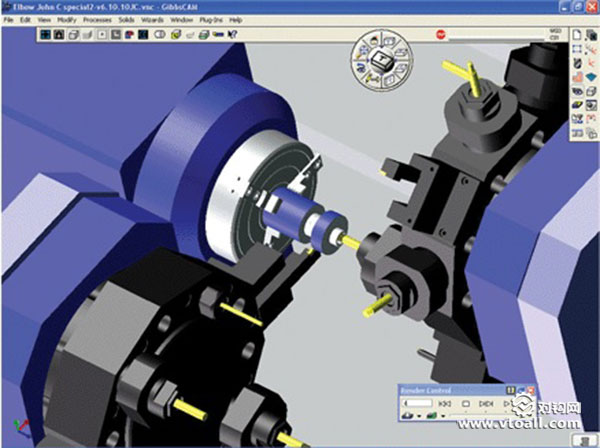Click the first teal square toolbar icon
Image resolution: width=600 pixels, height=448 pixels.
[46, 35]
